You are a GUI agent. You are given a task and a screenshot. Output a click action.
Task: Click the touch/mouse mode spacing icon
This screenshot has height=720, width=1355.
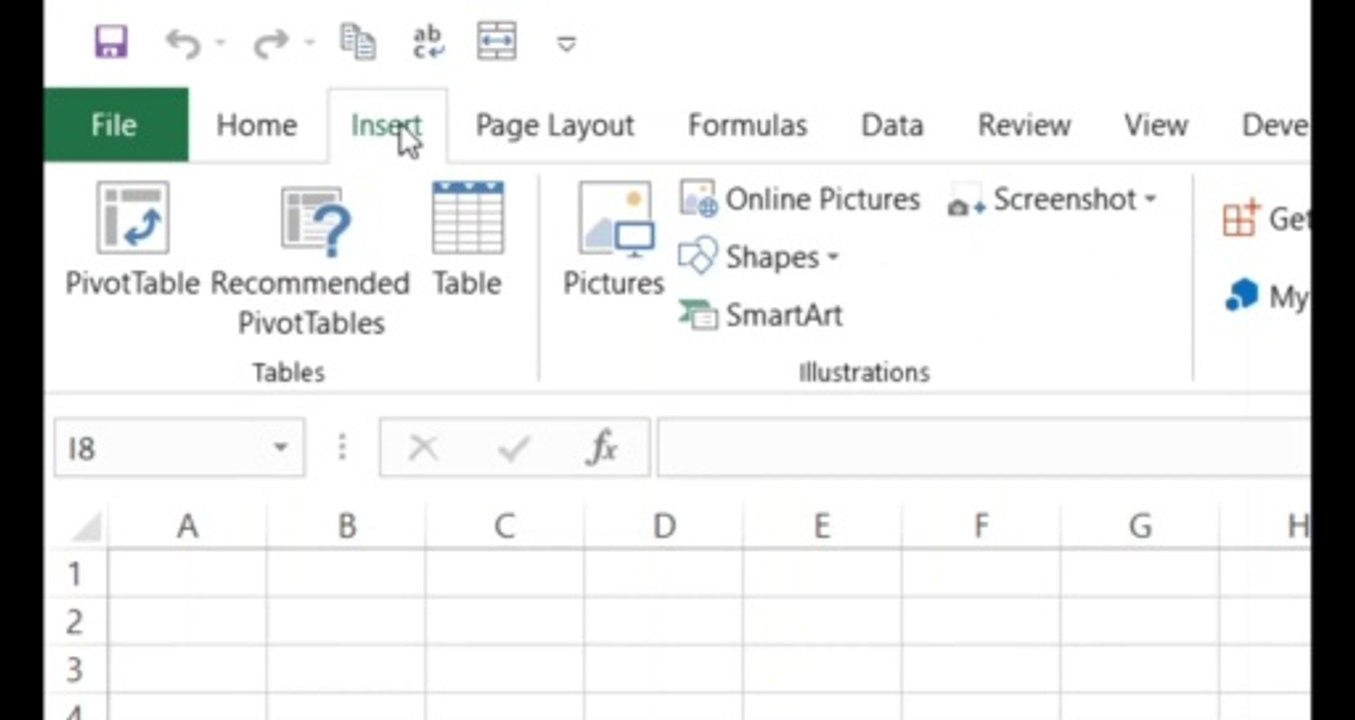pyautogui.click(x=497, y=42)
